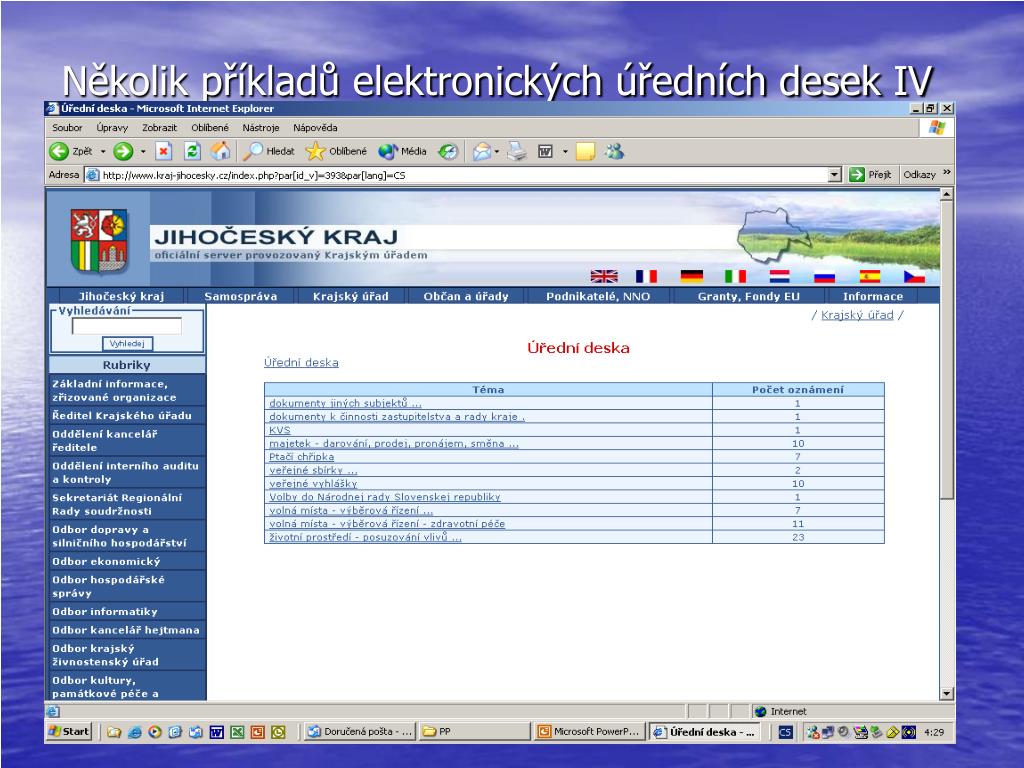Open Občan a úřady navigation tab
The height and width of the screenshot is (768, 1024).
466,296
